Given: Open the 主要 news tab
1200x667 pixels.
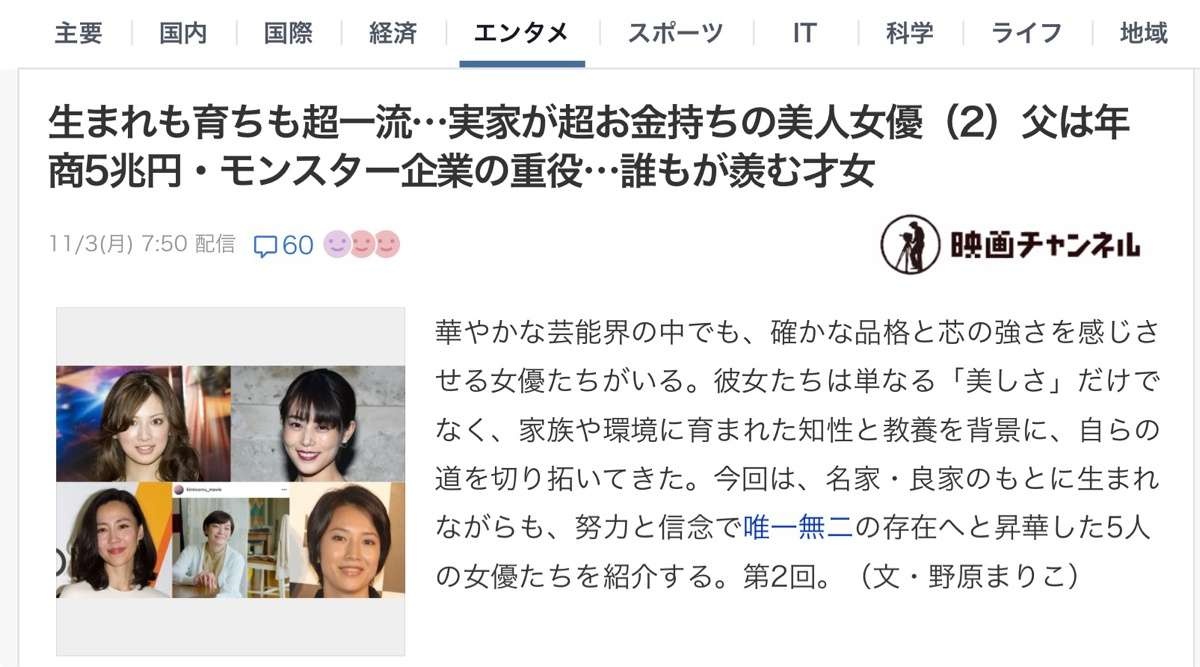Looking at the screenshot, I should (78, 33).
